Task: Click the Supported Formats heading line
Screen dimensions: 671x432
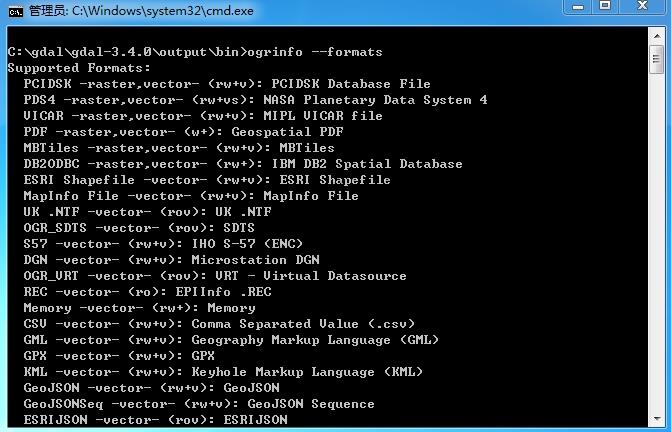Action: pos(79,68)
